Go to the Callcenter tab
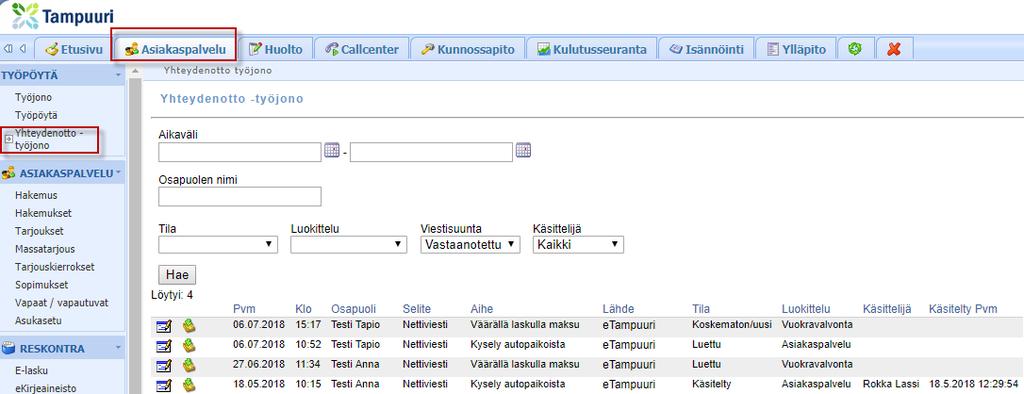This screenshot has height=394, width=1024. [x=361, y=49]
